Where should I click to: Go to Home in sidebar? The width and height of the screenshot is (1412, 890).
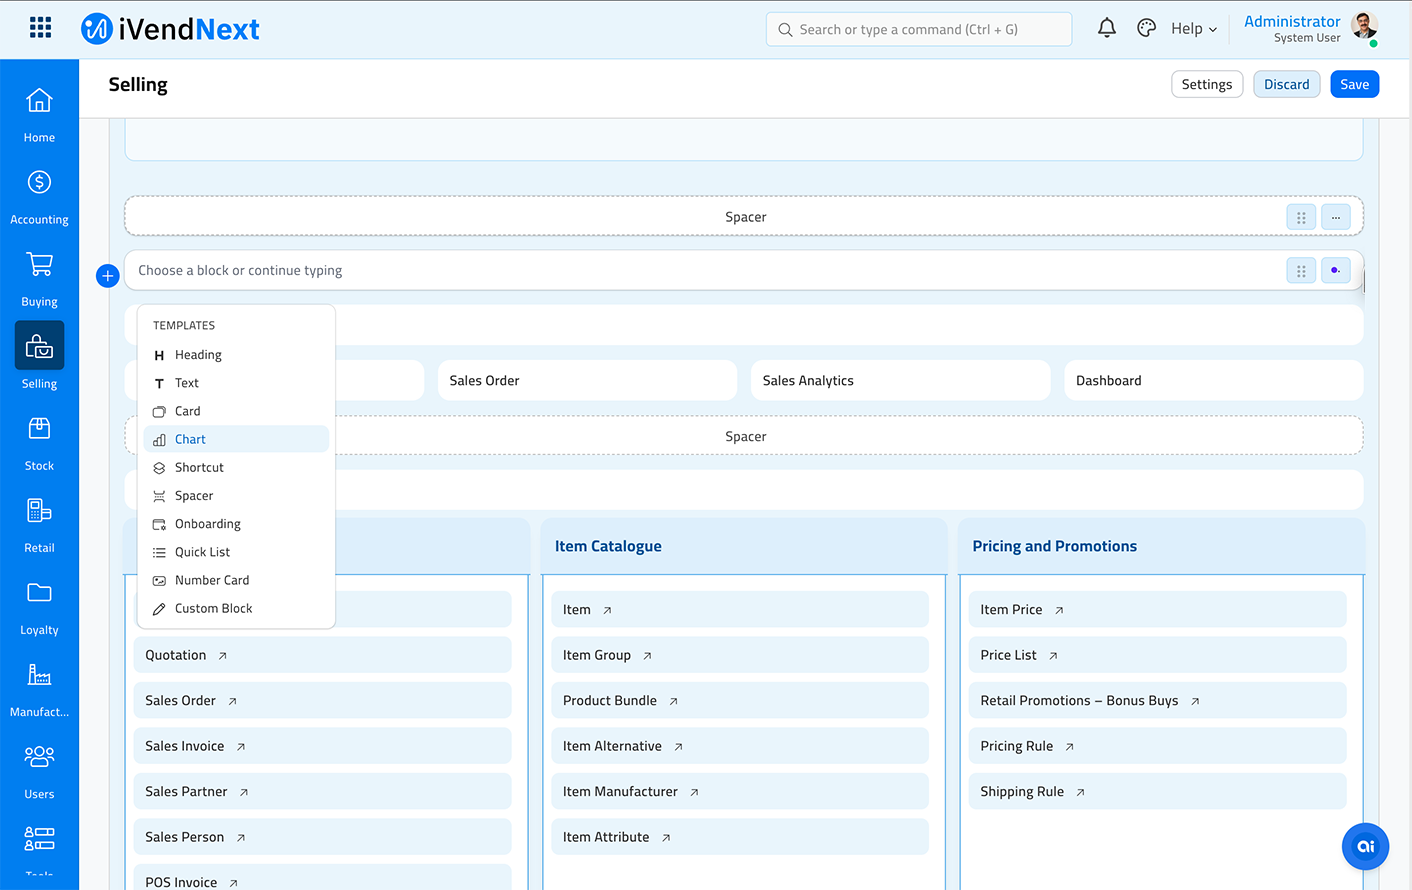pos(39,115)
